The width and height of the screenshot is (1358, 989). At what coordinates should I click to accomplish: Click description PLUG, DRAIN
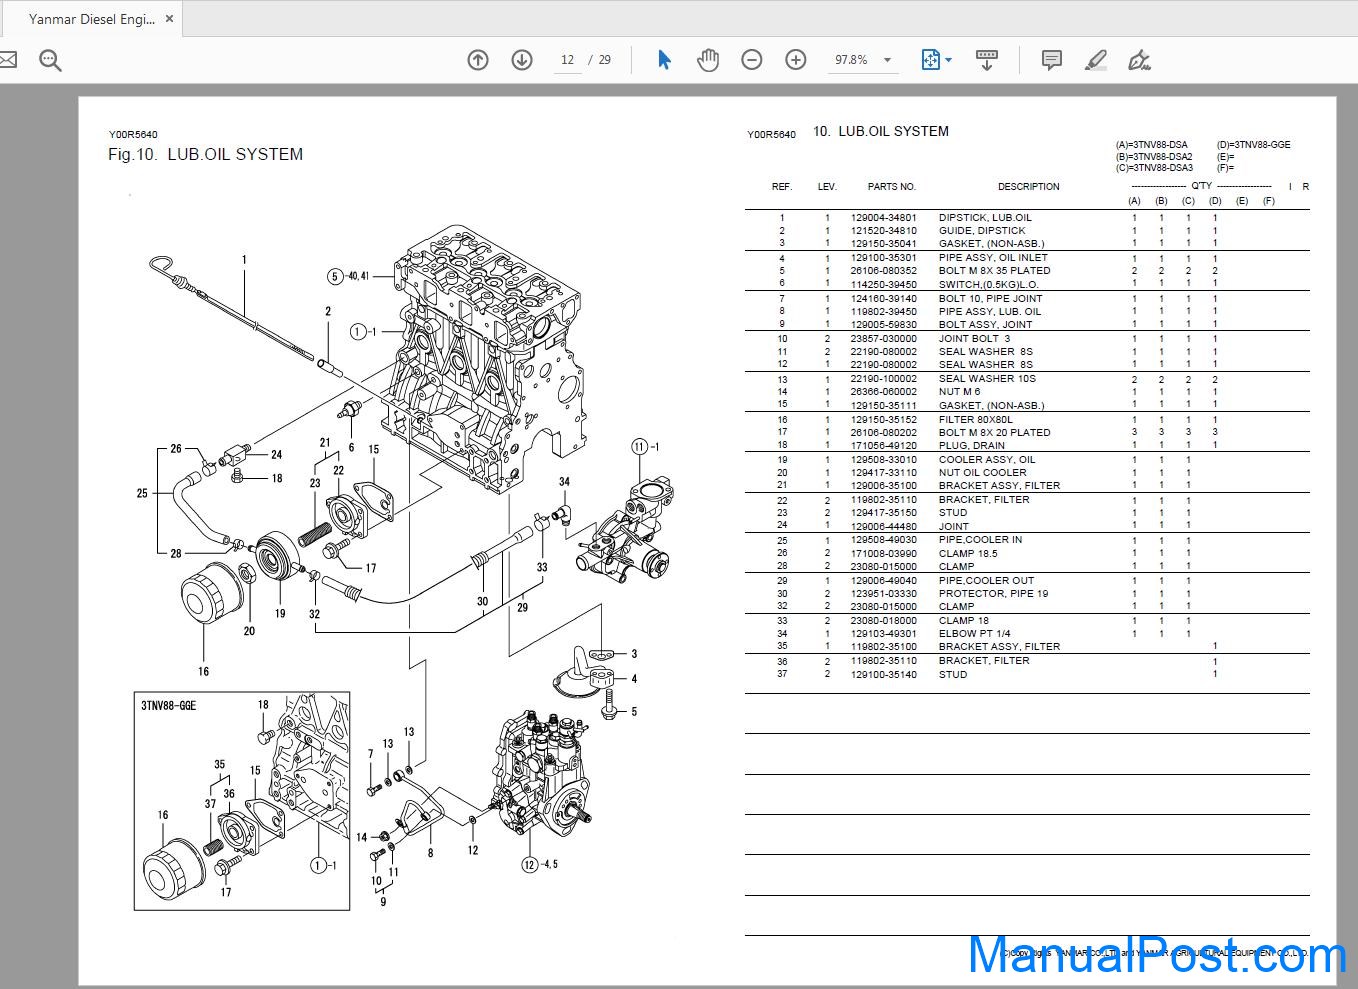click(971, 445)
